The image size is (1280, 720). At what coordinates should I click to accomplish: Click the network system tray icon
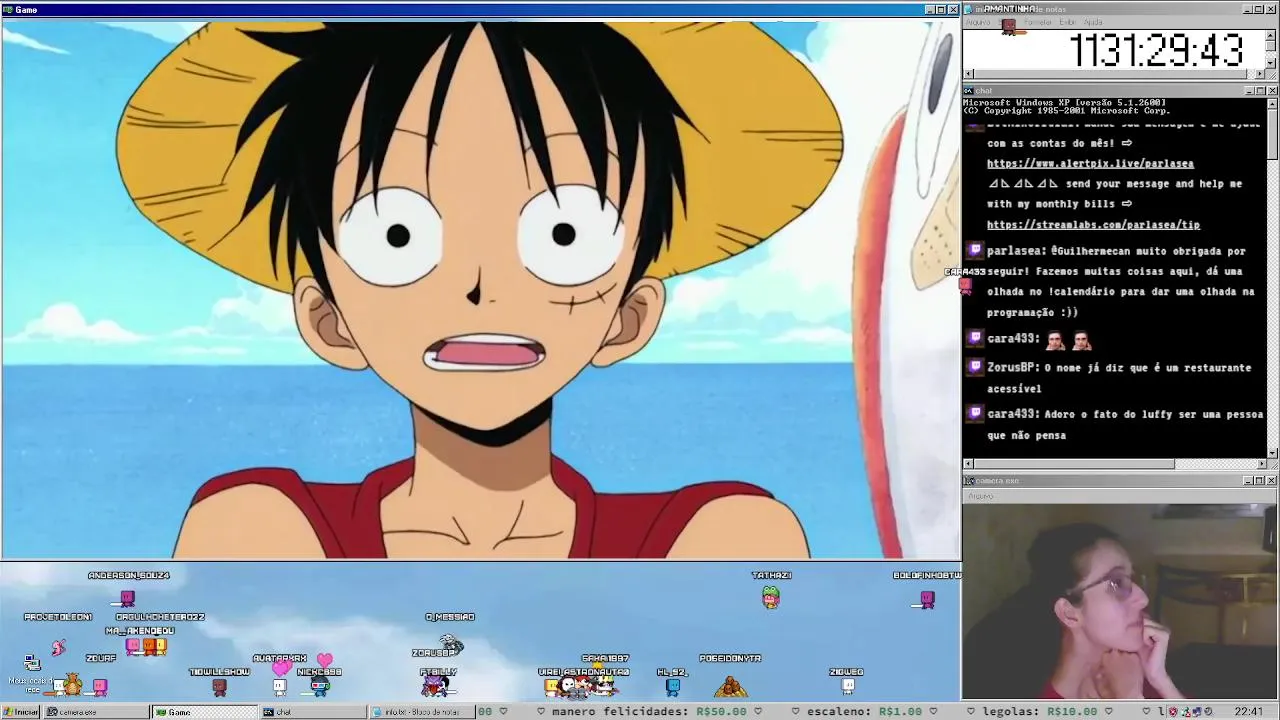click(1198, 712)
